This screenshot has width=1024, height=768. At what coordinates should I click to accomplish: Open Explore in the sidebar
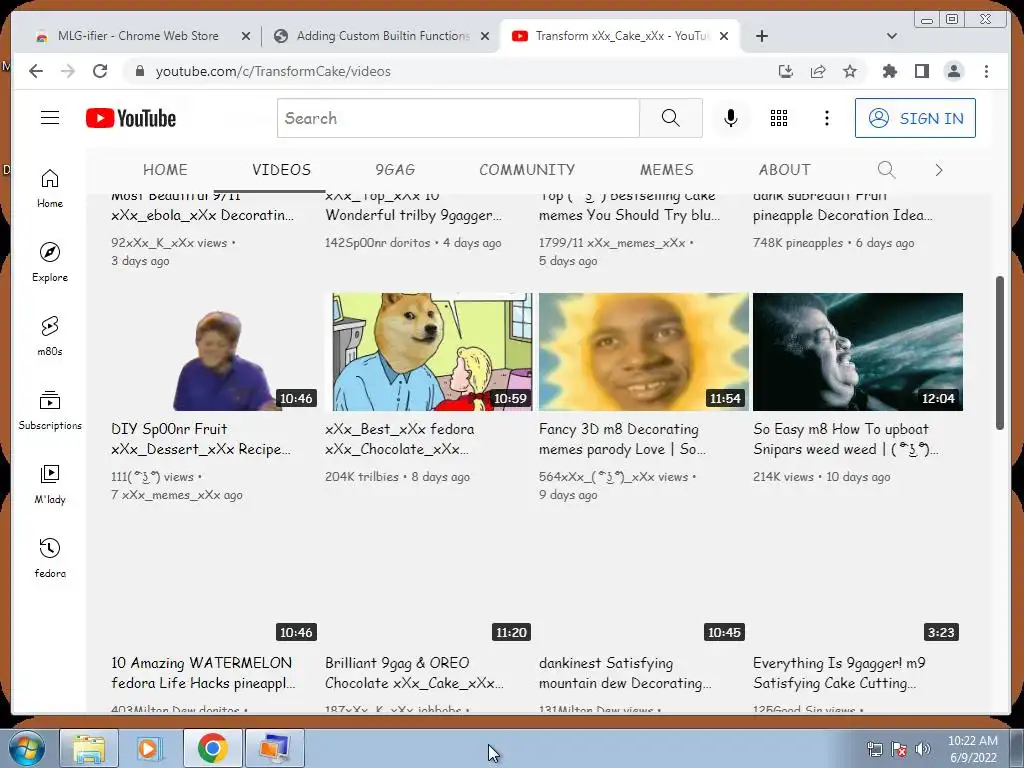coord(50,263)
